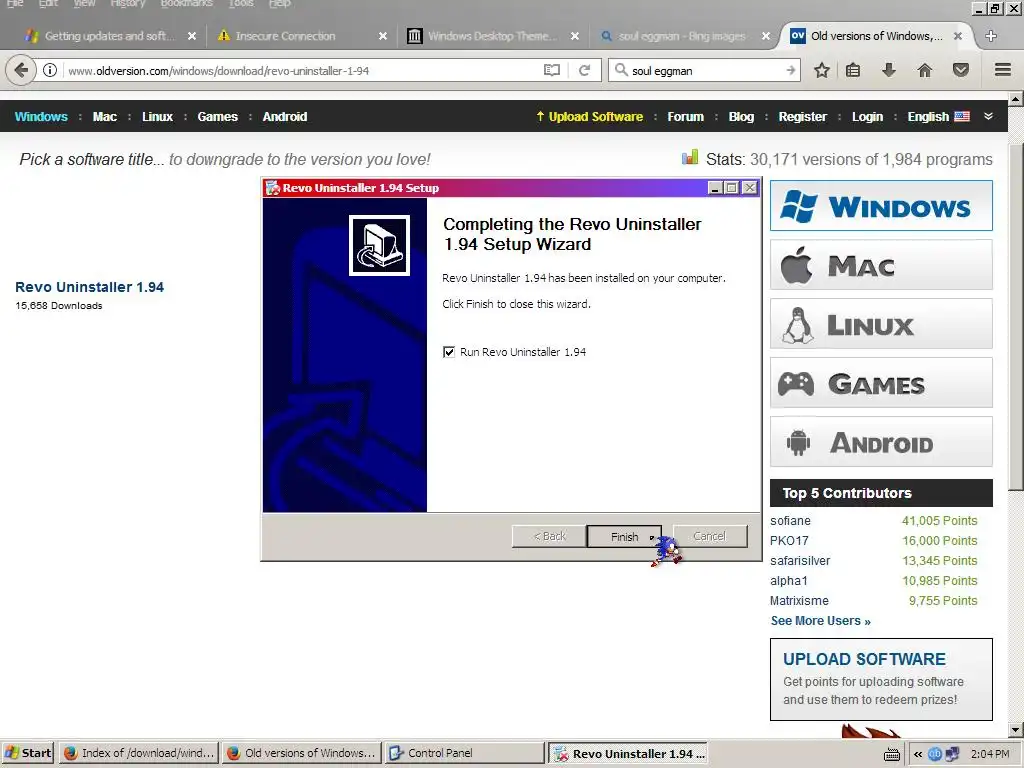Switch to Getting updates and software tab
The height and width of the screenshot is (768, 1024).
[109, 36]
